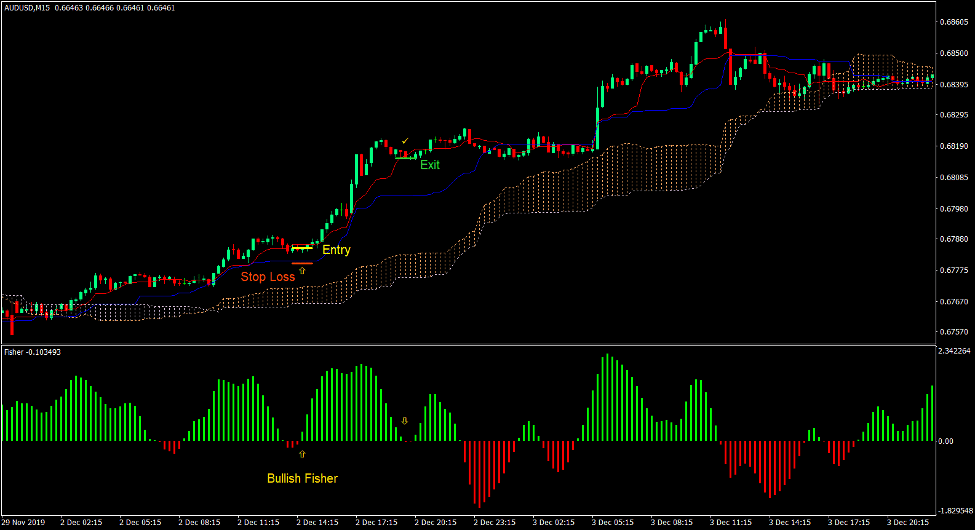This screenshot has width=977, height=531.
Task: Click the 0.67980 price axis label
Action: pos(953,209)
